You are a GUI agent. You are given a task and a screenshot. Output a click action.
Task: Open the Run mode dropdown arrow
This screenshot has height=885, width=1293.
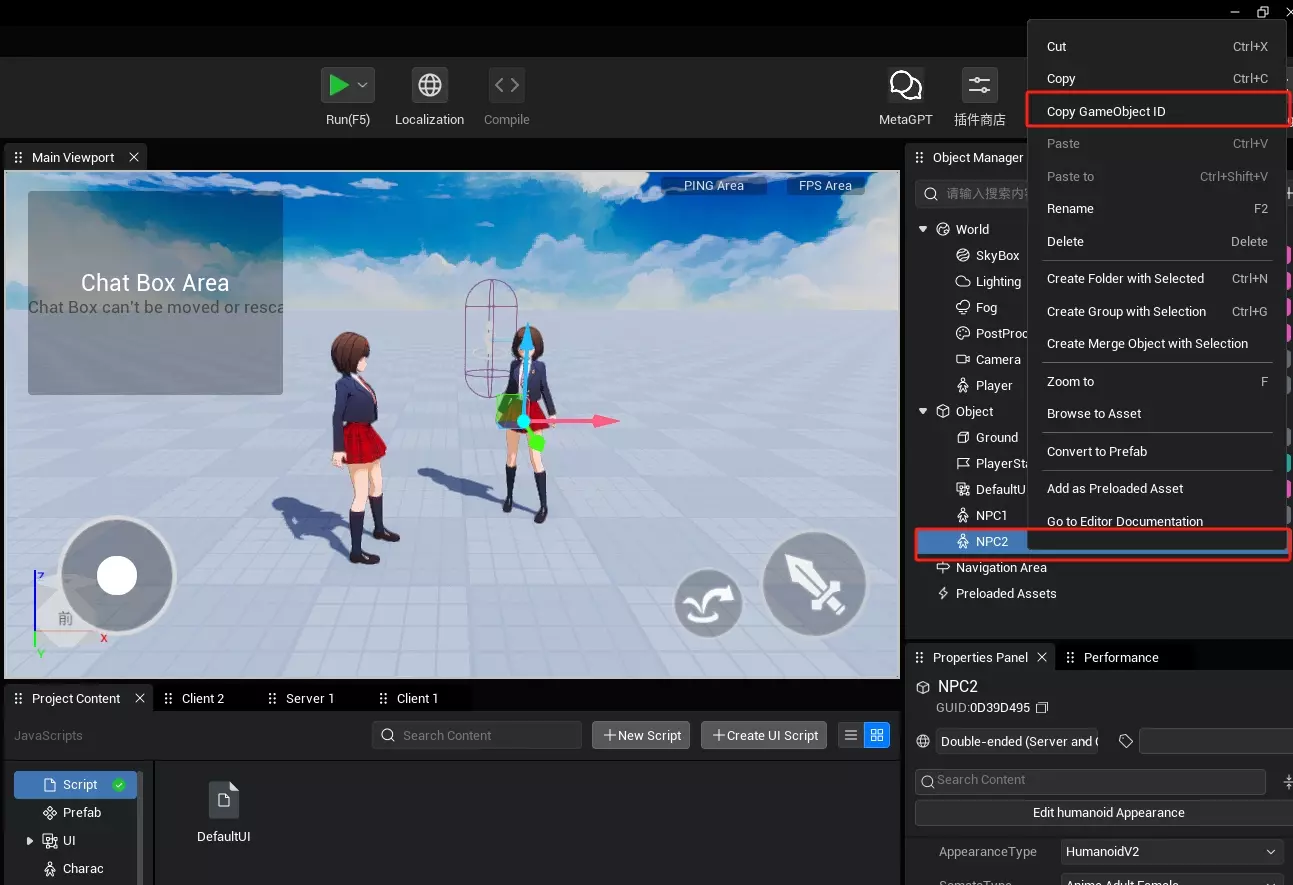tap(363, 86)
